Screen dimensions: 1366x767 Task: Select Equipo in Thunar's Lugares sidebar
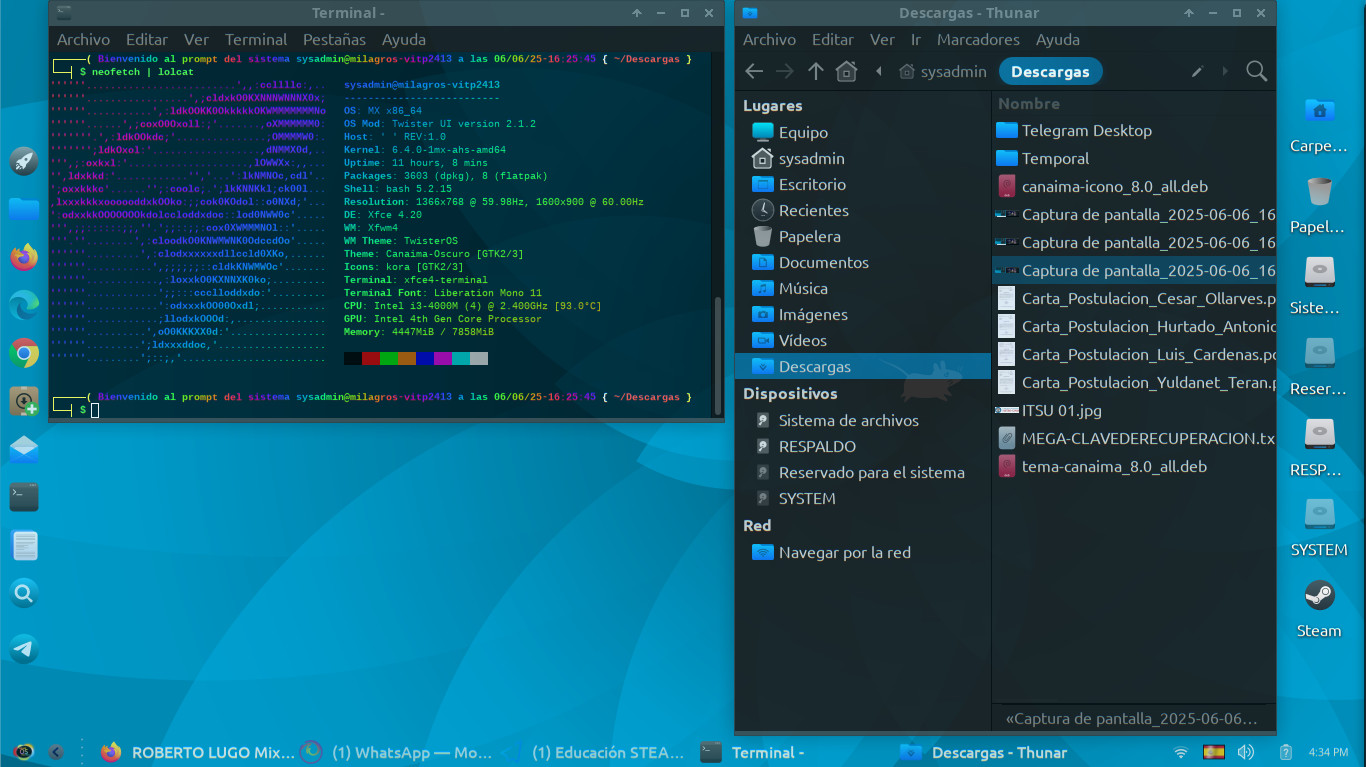coord(863,132)
